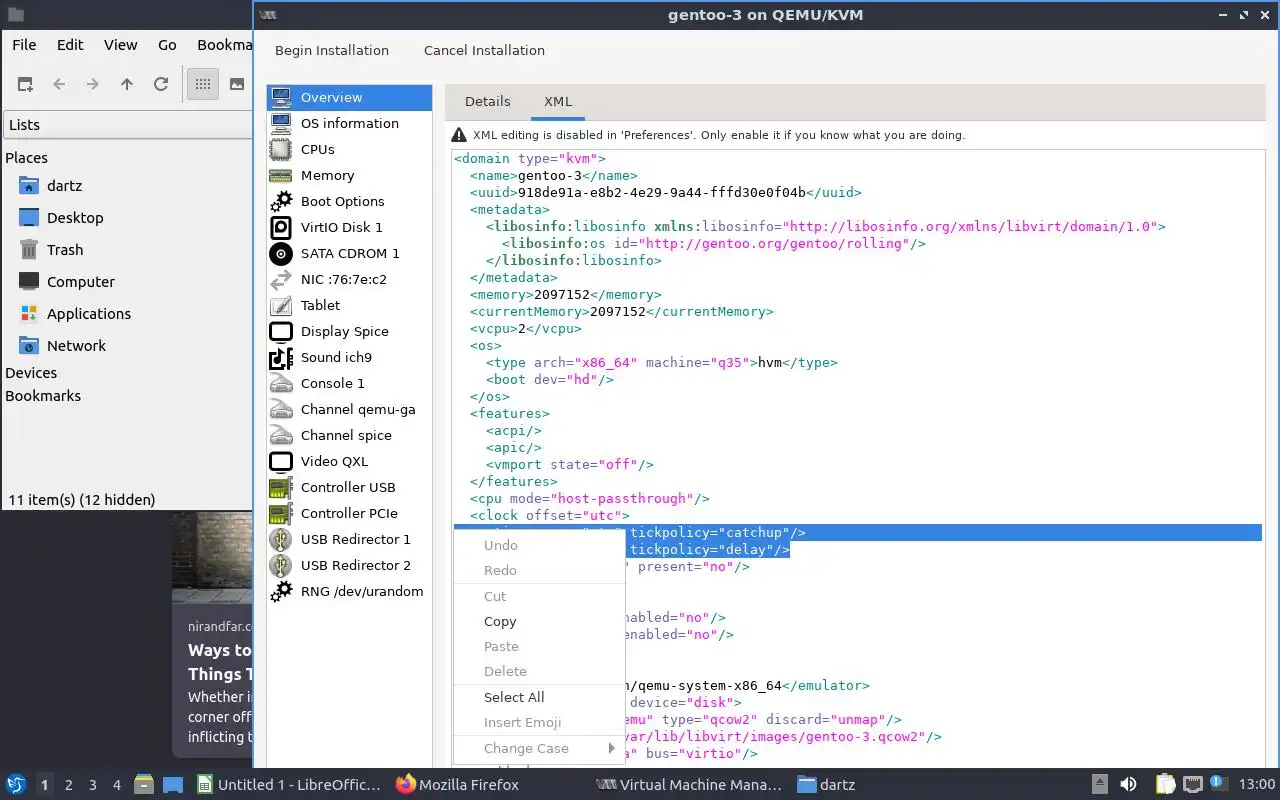Open Boot Options gear icon
This screenshot has height=800, width=1280.
pos(282,201)
